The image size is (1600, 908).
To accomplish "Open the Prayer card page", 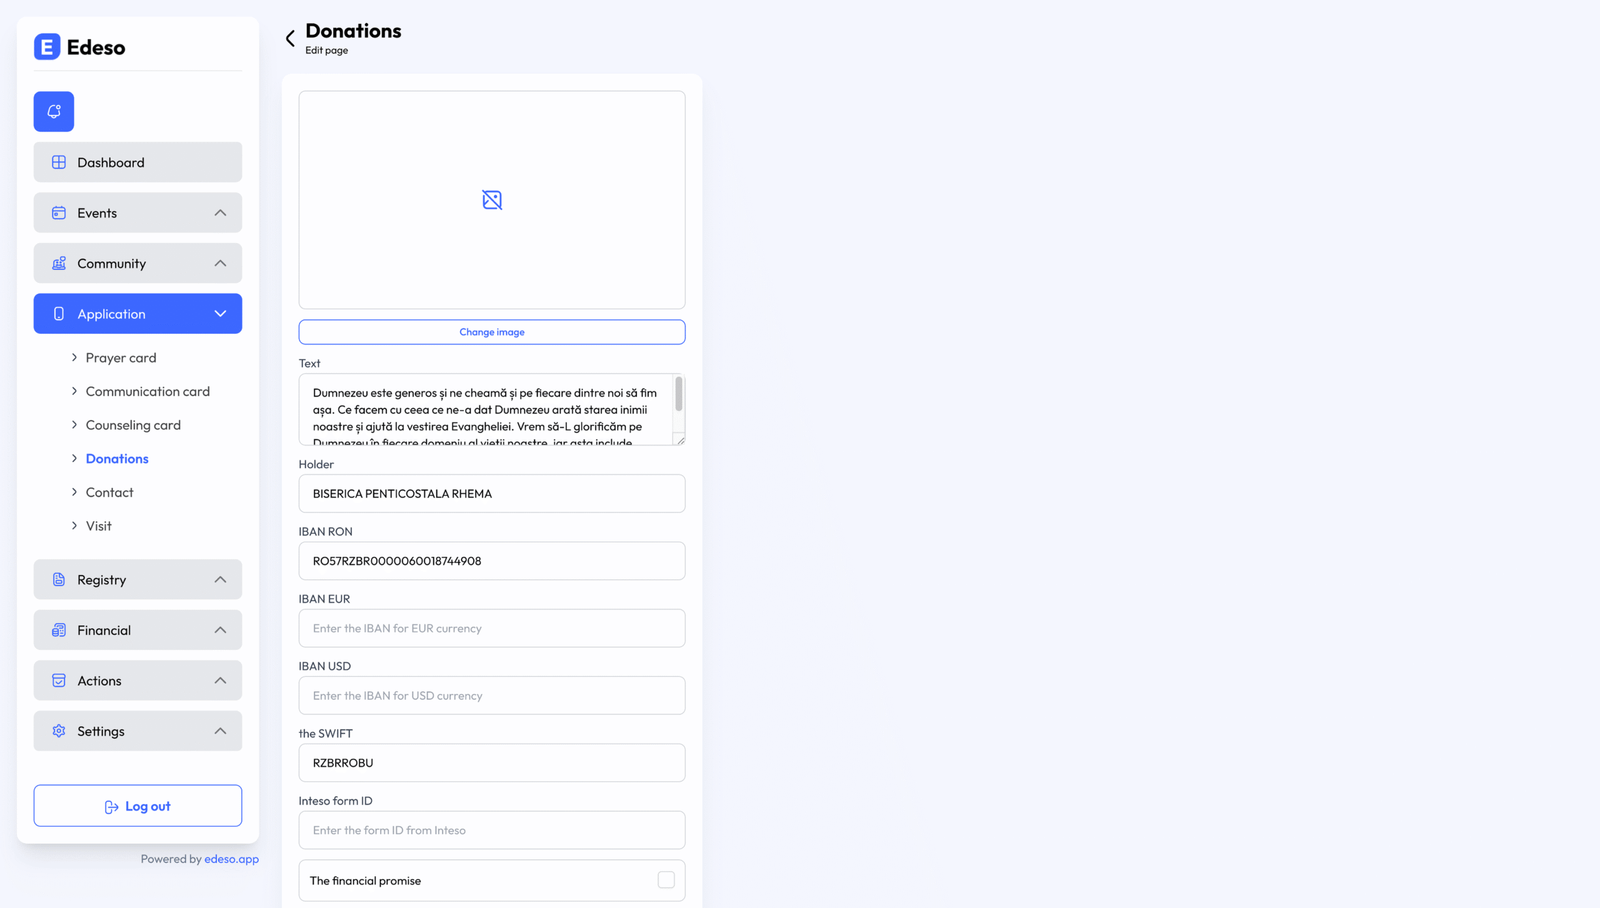I will pyautogui.click(x=121, y=358).
